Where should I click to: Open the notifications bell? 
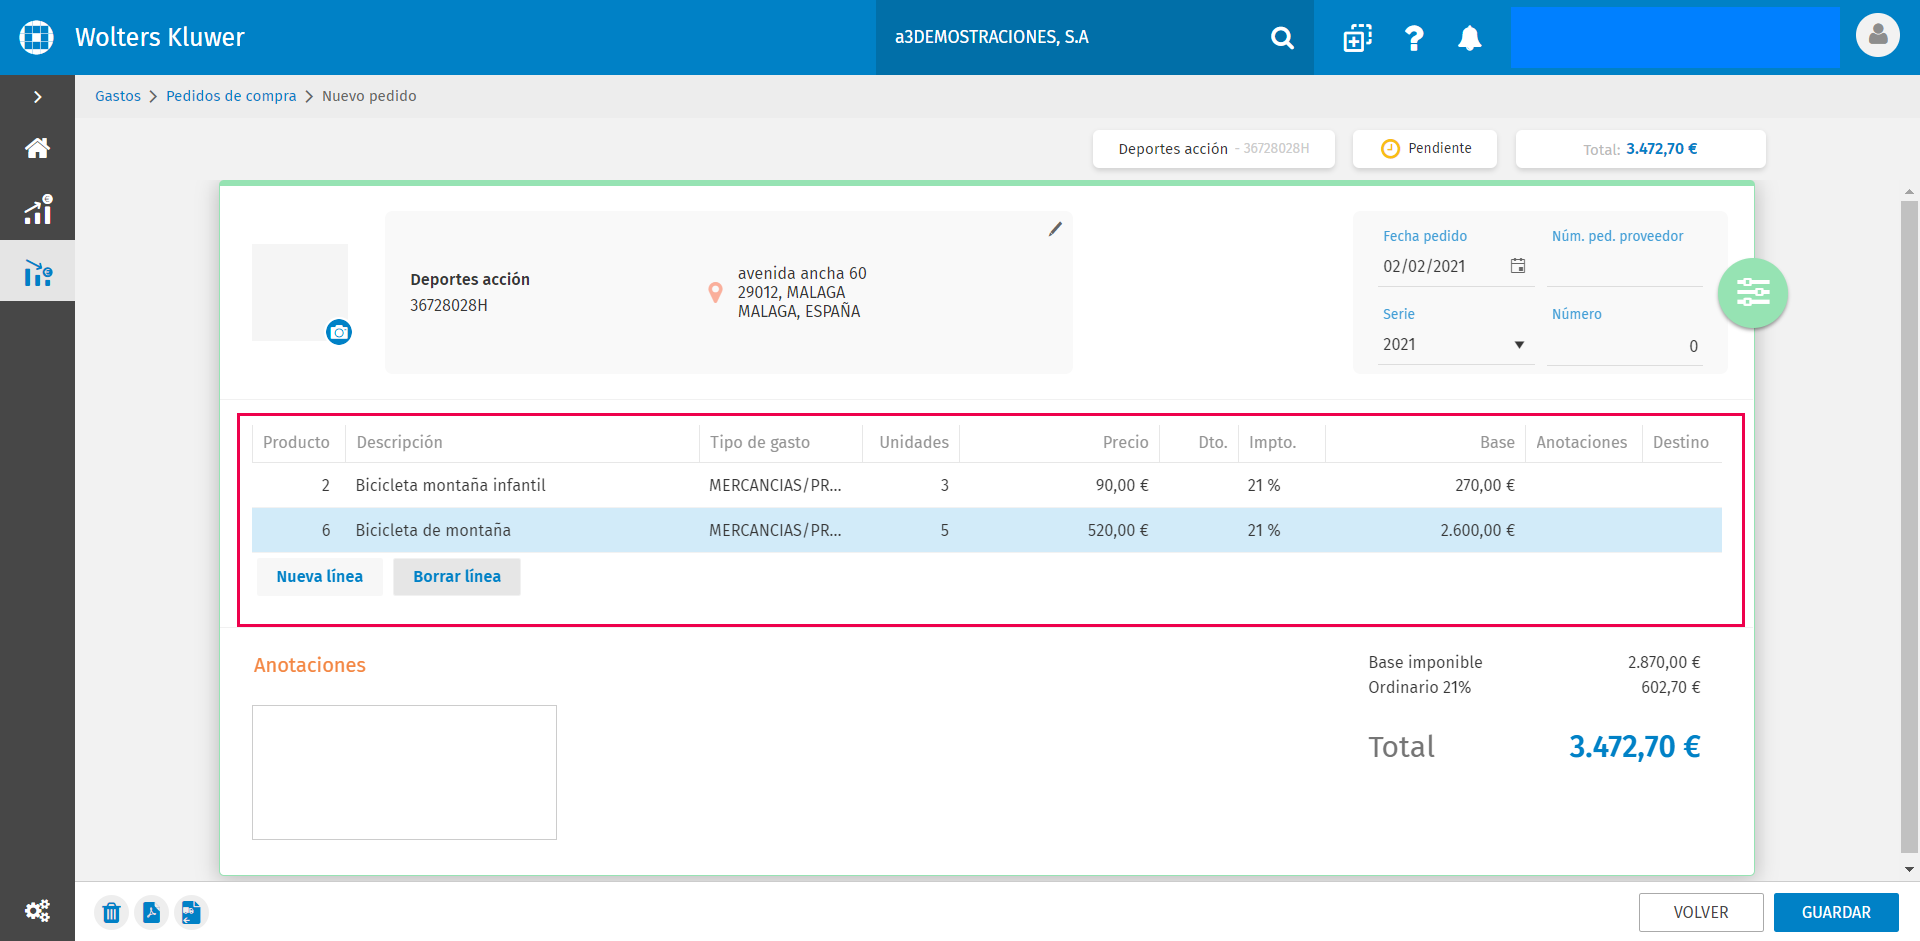(x=1469, y=38)
